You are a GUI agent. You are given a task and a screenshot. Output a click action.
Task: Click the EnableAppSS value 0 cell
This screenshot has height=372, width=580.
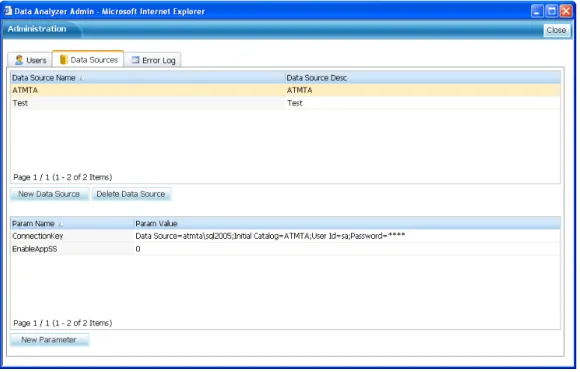tap(347, 249)
